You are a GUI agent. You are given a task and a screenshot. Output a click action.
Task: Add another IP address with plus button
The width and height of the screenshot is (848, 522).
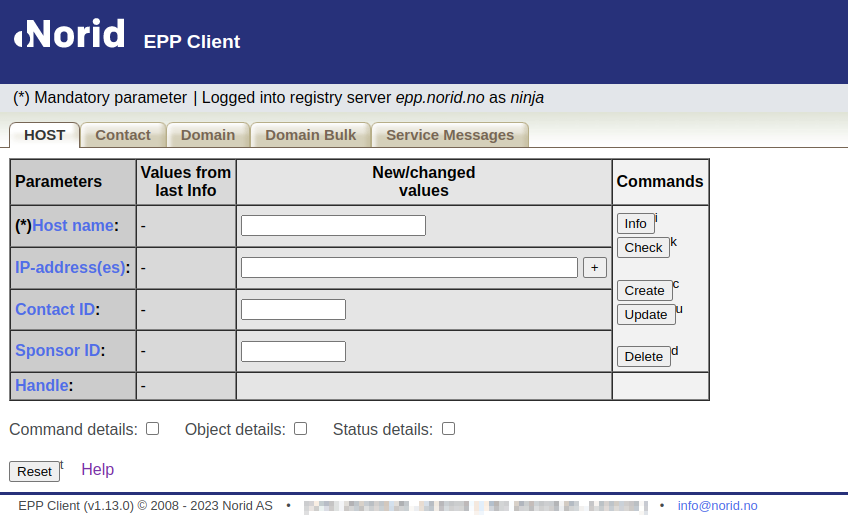coord(594,268)
